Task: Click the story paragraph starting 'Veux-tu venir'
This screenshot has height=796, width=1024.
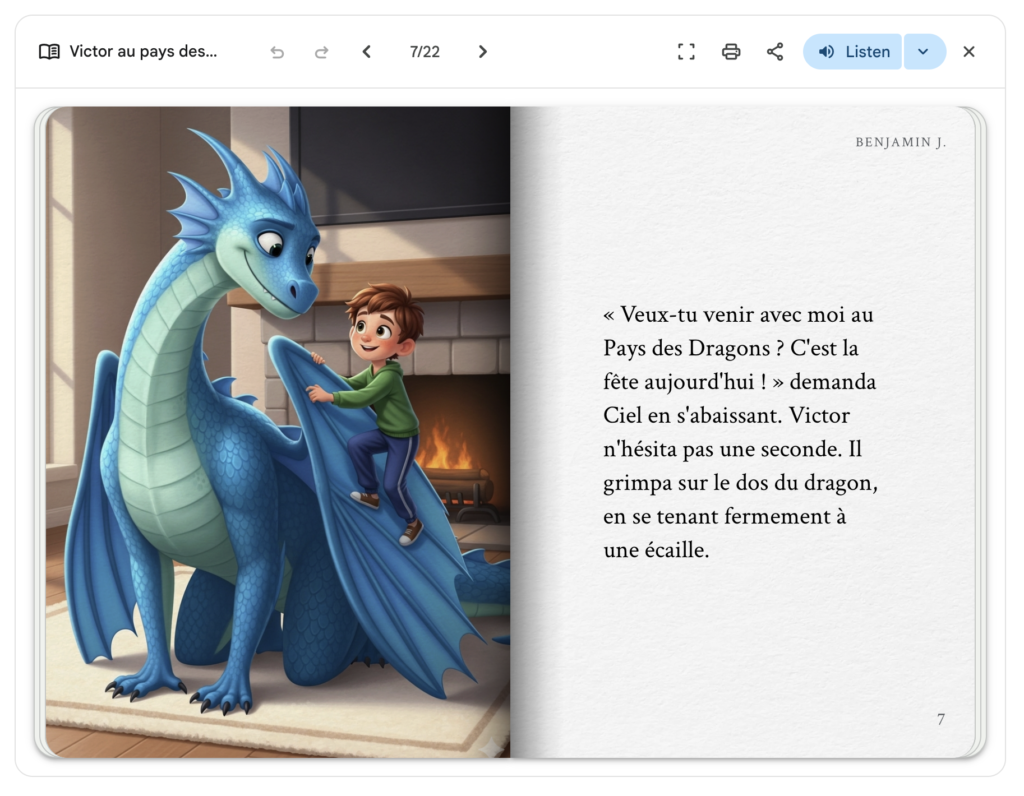Action: point(740,432)
